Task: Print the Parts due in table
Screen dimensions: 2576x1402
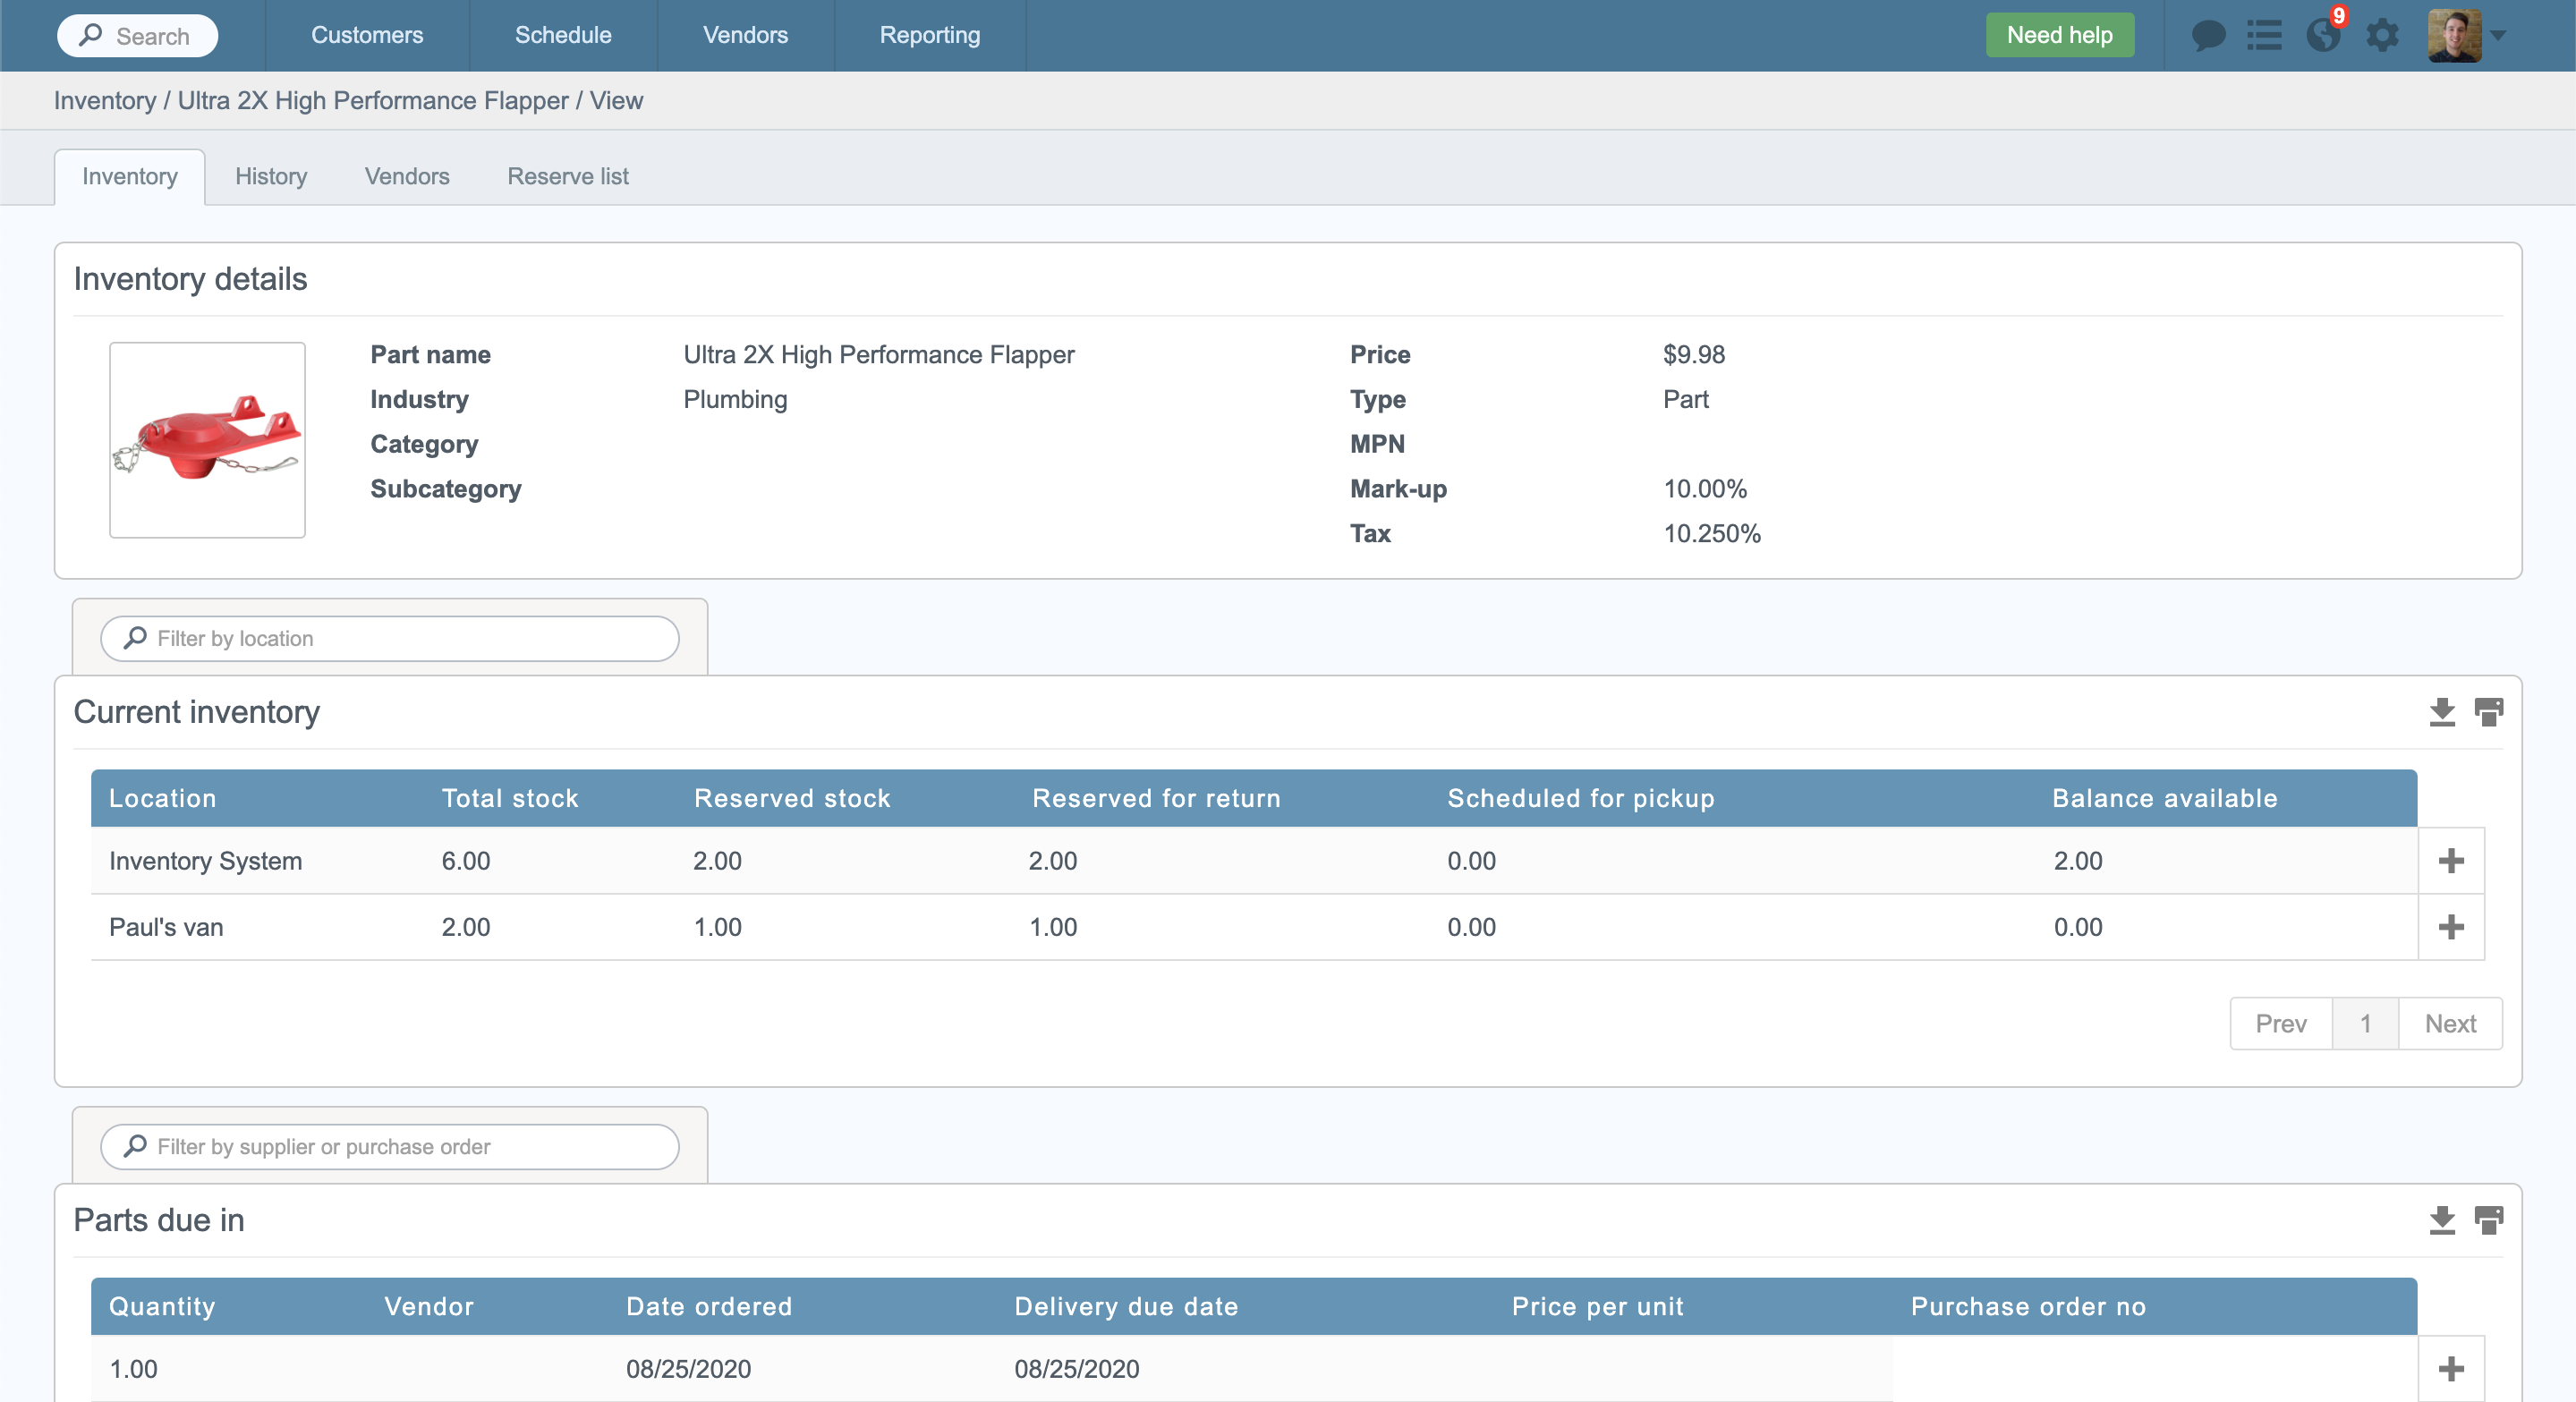Action: [2488, 1220]
